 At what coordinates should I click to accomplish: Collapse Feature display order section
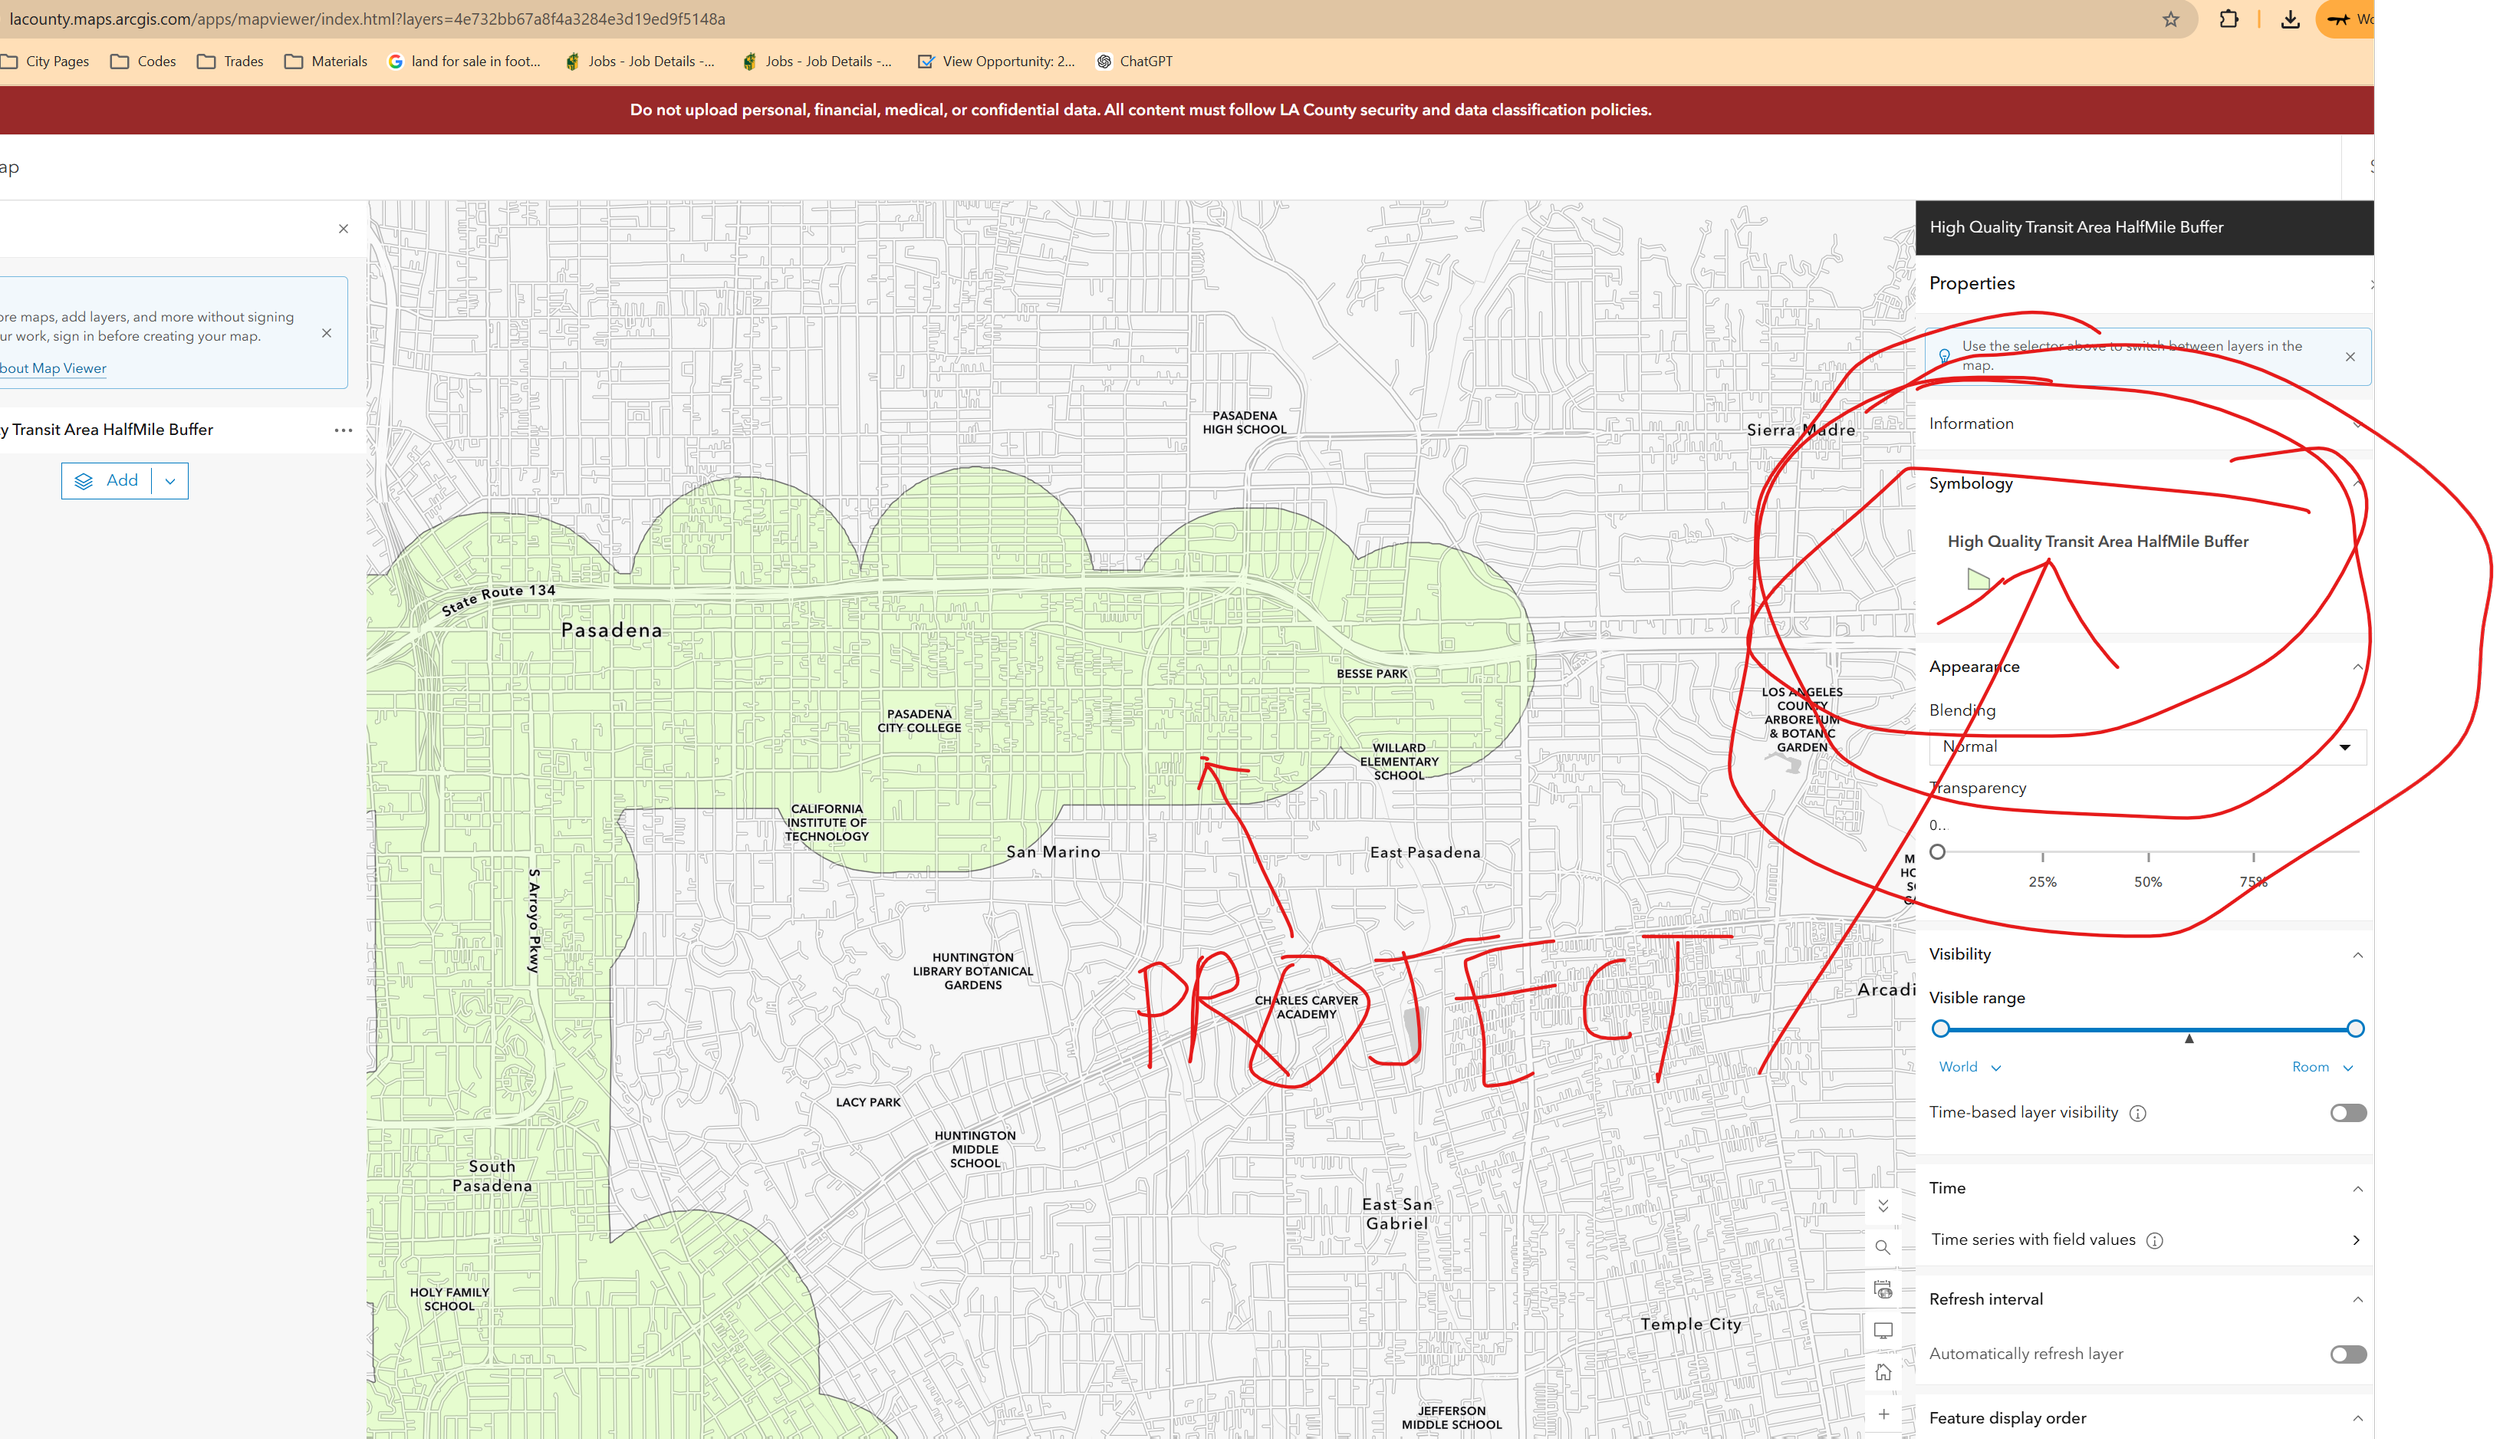point(2356,1419)
